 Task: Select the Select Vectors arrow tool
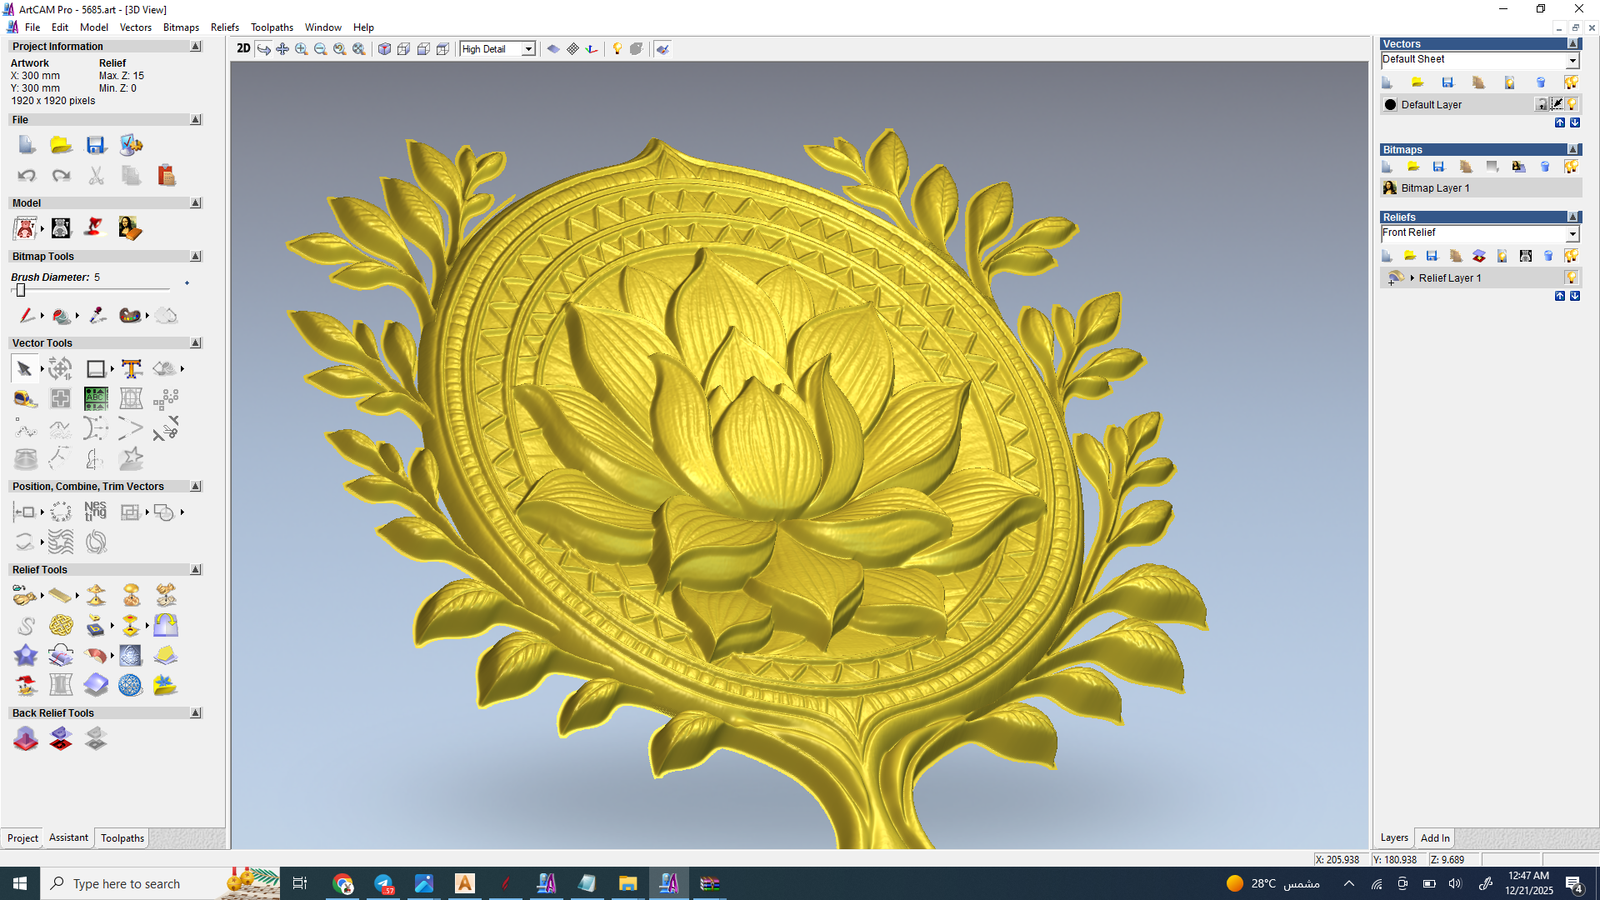coord(25,369)
